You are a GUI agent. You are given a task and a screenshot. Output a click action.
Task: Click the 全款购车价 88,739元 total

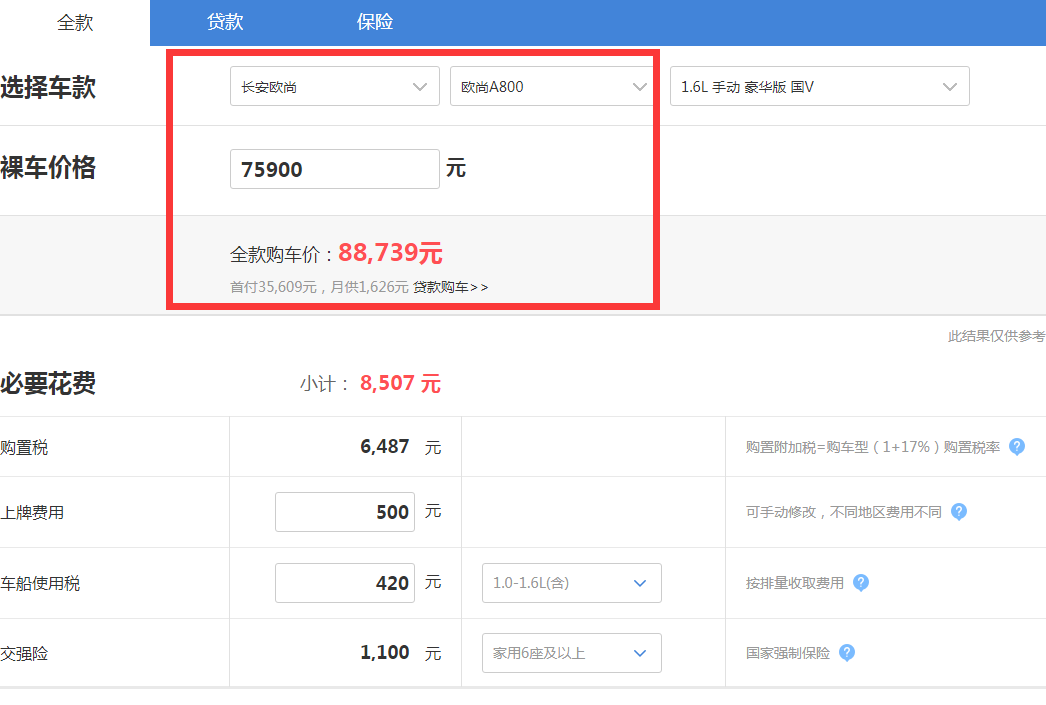[x=336, y=253]
